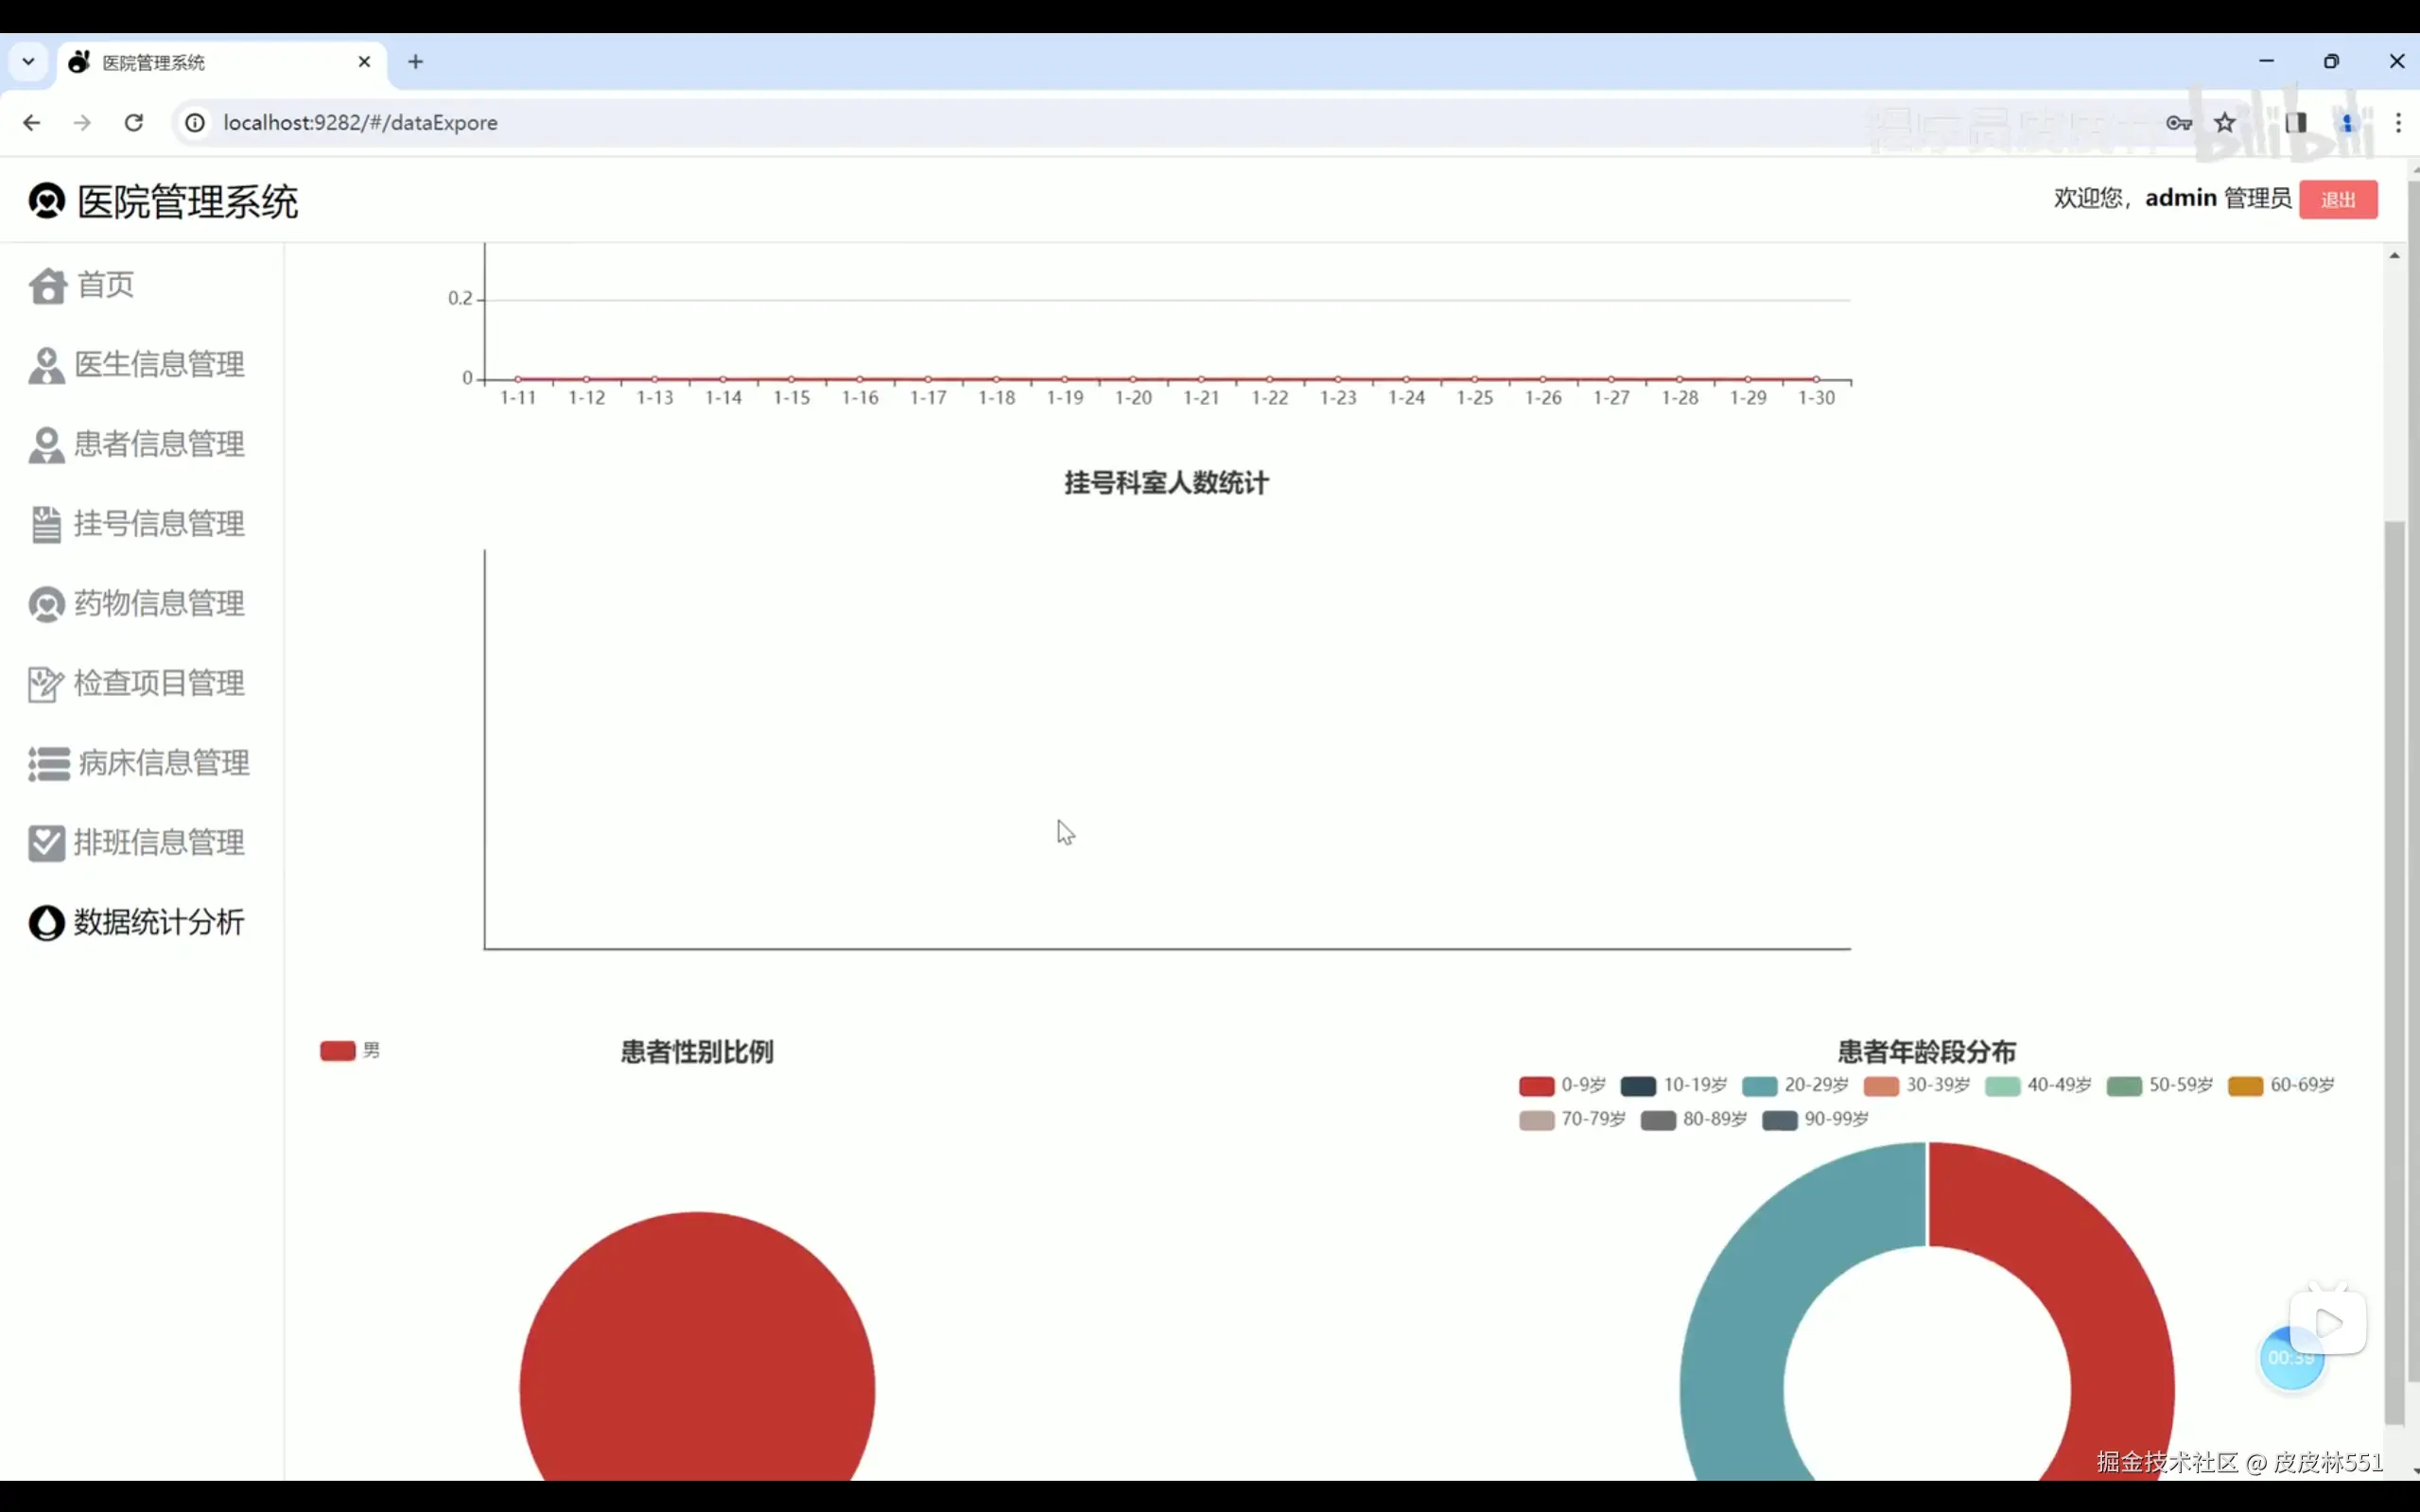Screen dimensions: 2420x1512
Task: Click the 1-11 date axis label
Action: [518, 398]
